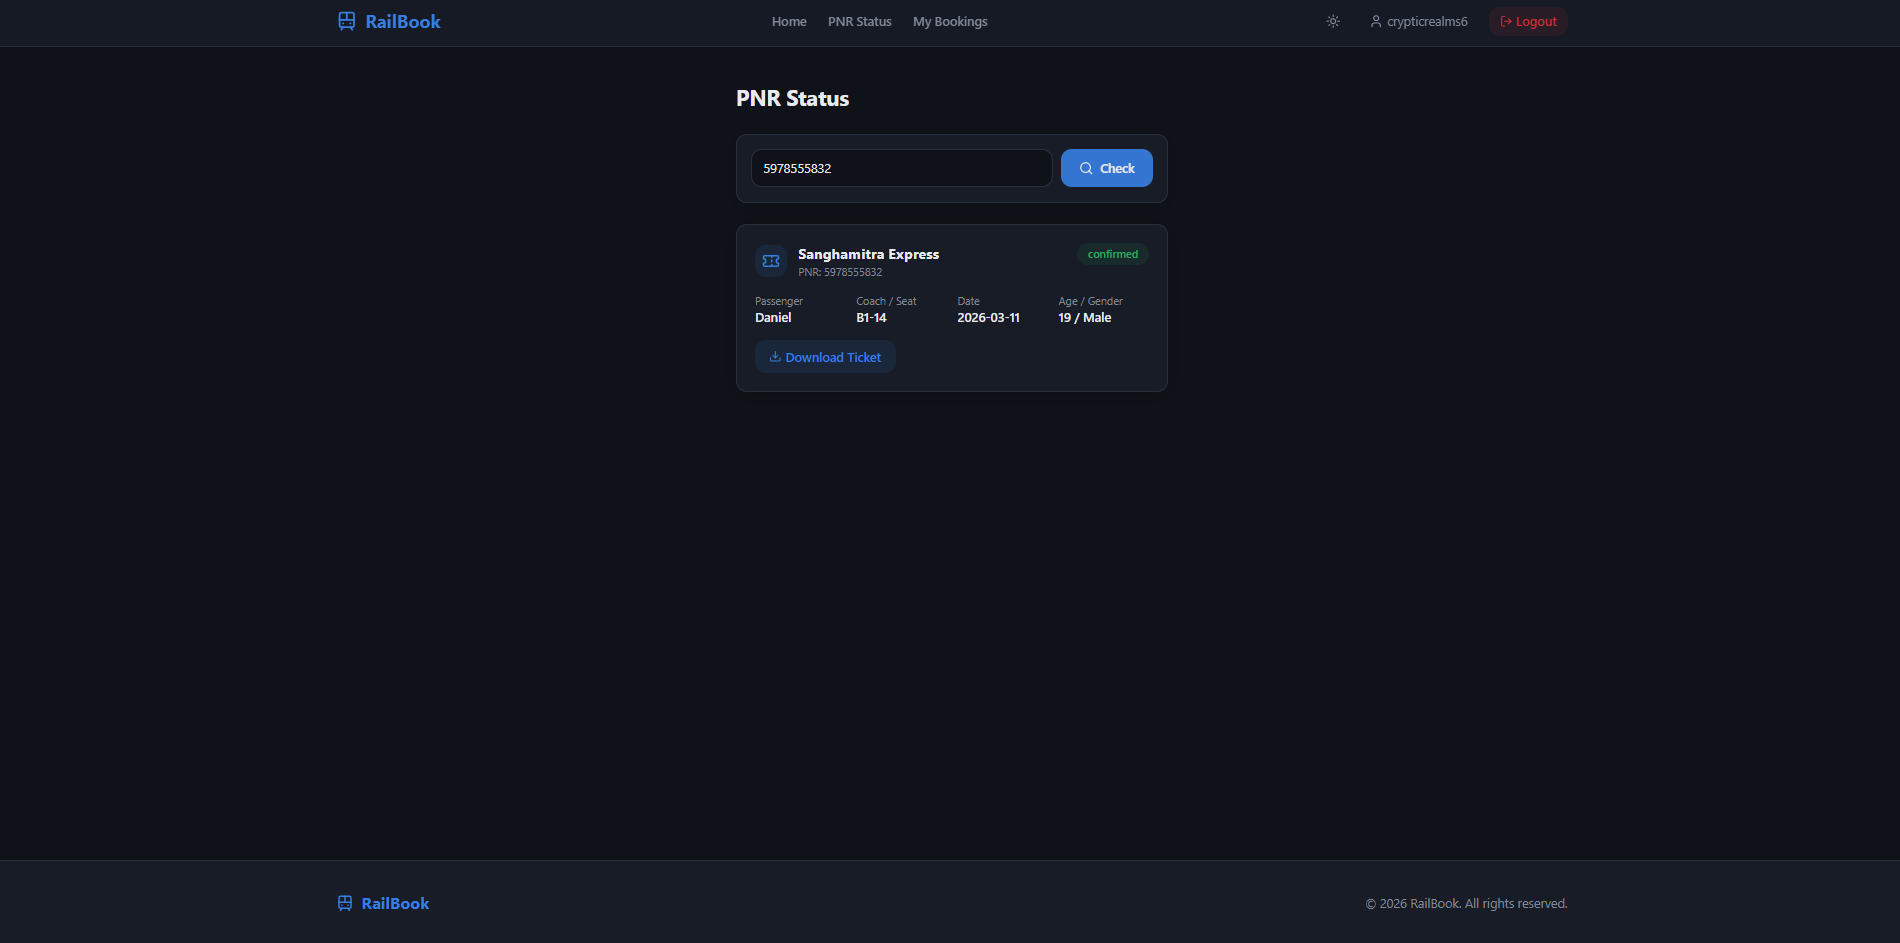The height and width of the screenshot is (943, 1900).
Task: Click the RailBook name in footer
Action: pyautogui.click(x=395, y=903)
